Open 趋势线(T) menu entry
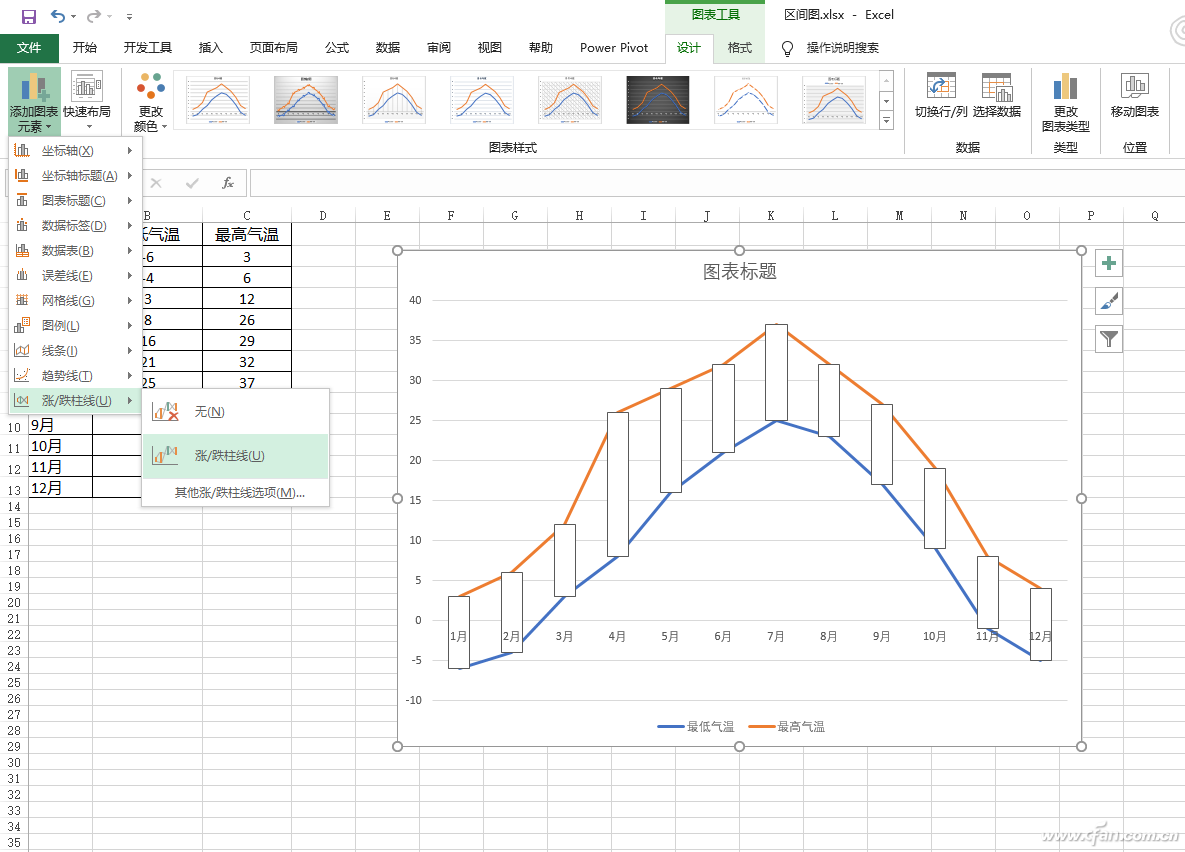1185x852 pixels. [75, 375]
